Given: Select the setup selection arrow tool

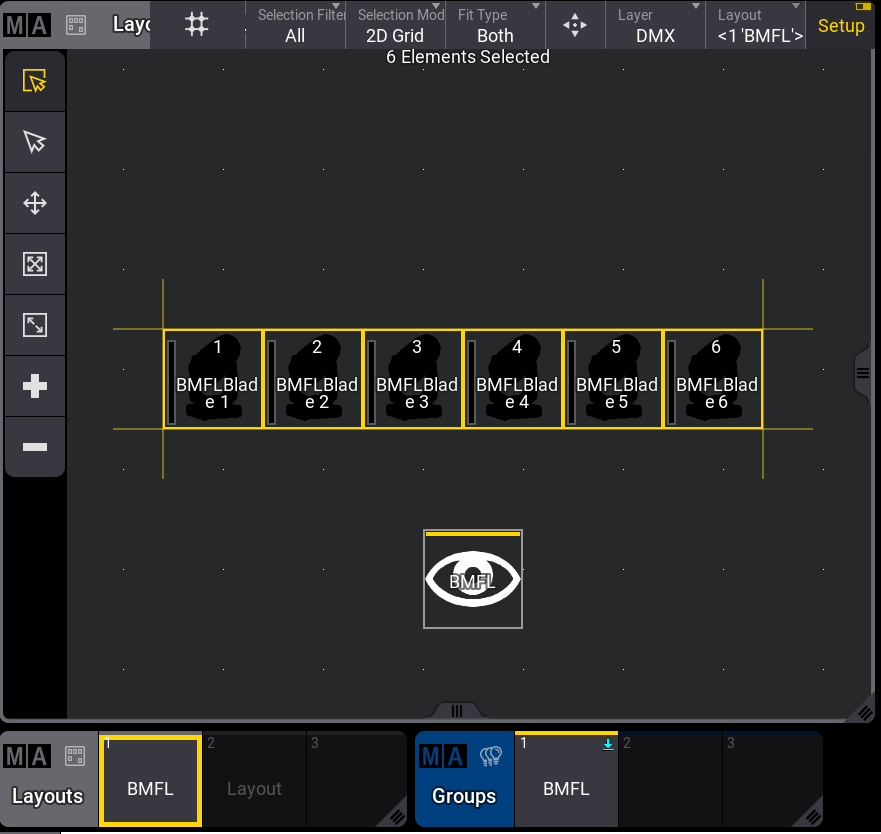Looking at the screenshot, I should click(35, 81).
